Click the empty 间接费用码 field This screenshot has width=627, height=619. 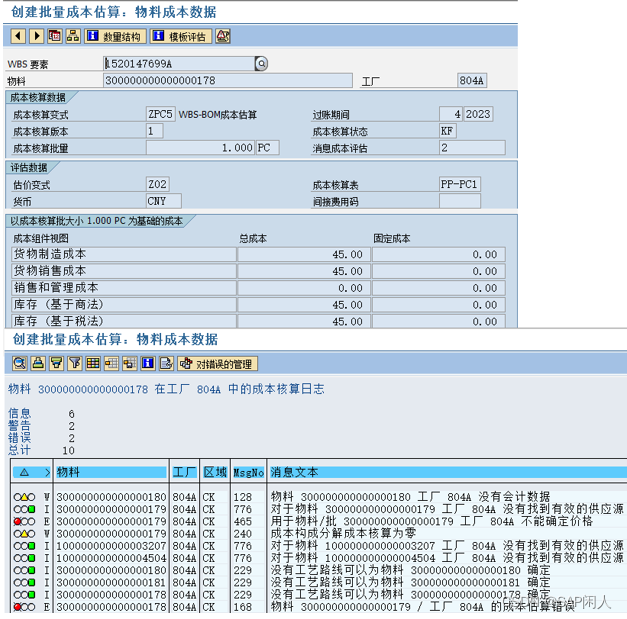click(x=460, y=201)
